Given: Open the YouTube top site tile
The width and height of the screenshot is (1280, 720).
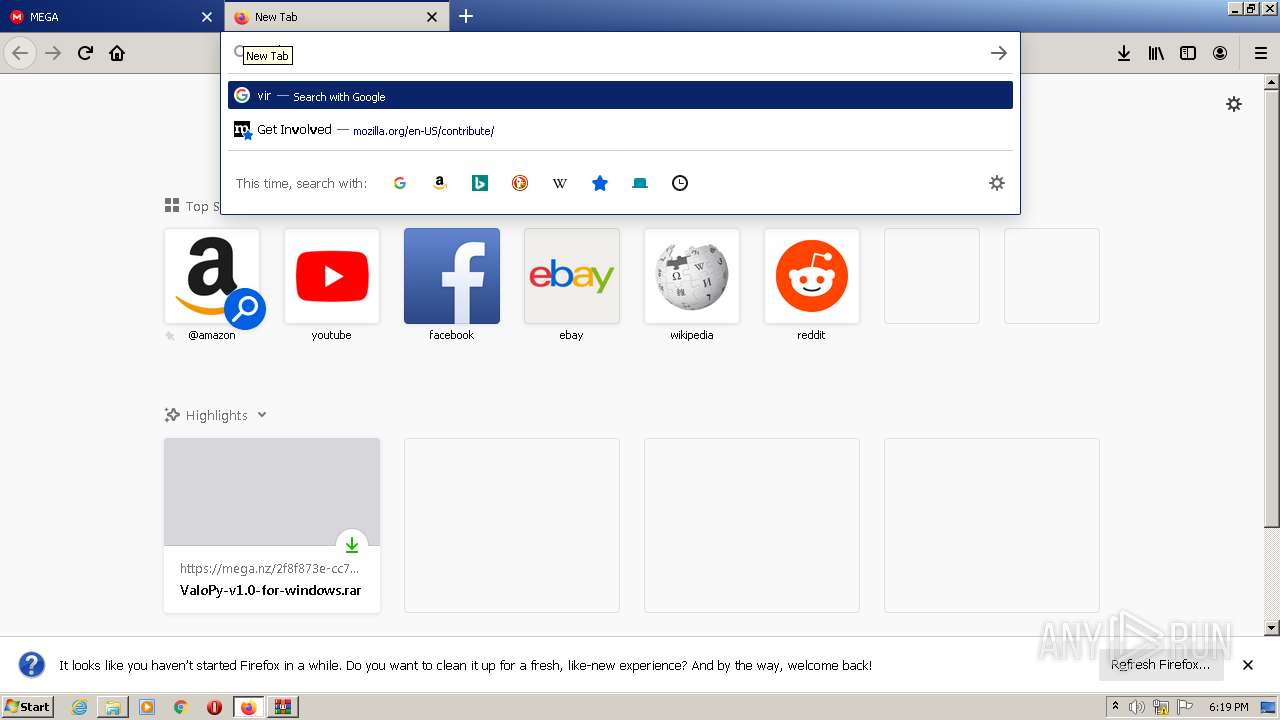Looking at the screenshot, I should pos(332,276).
